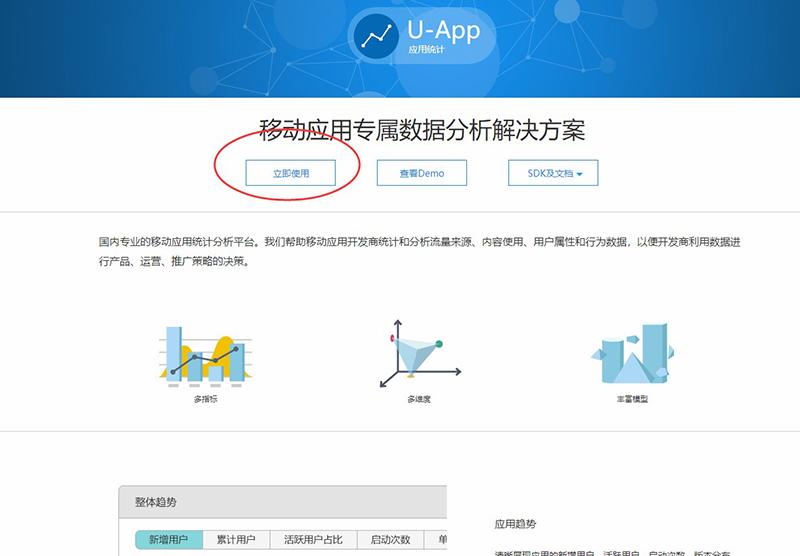800x556 pixels.
Task: Click the 多指标 bar chart illustration
Action: 205,354
